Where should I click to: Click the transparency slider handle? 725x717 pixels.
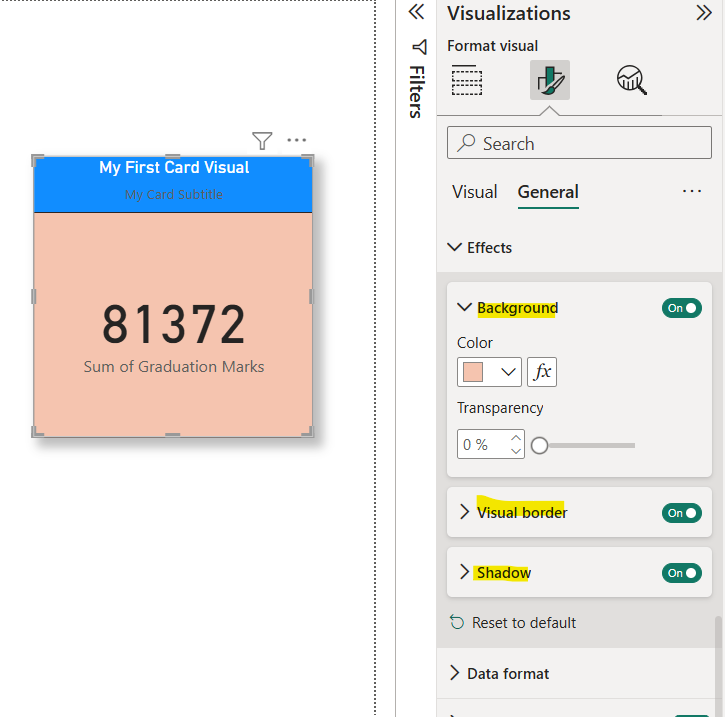coord(539,446)
